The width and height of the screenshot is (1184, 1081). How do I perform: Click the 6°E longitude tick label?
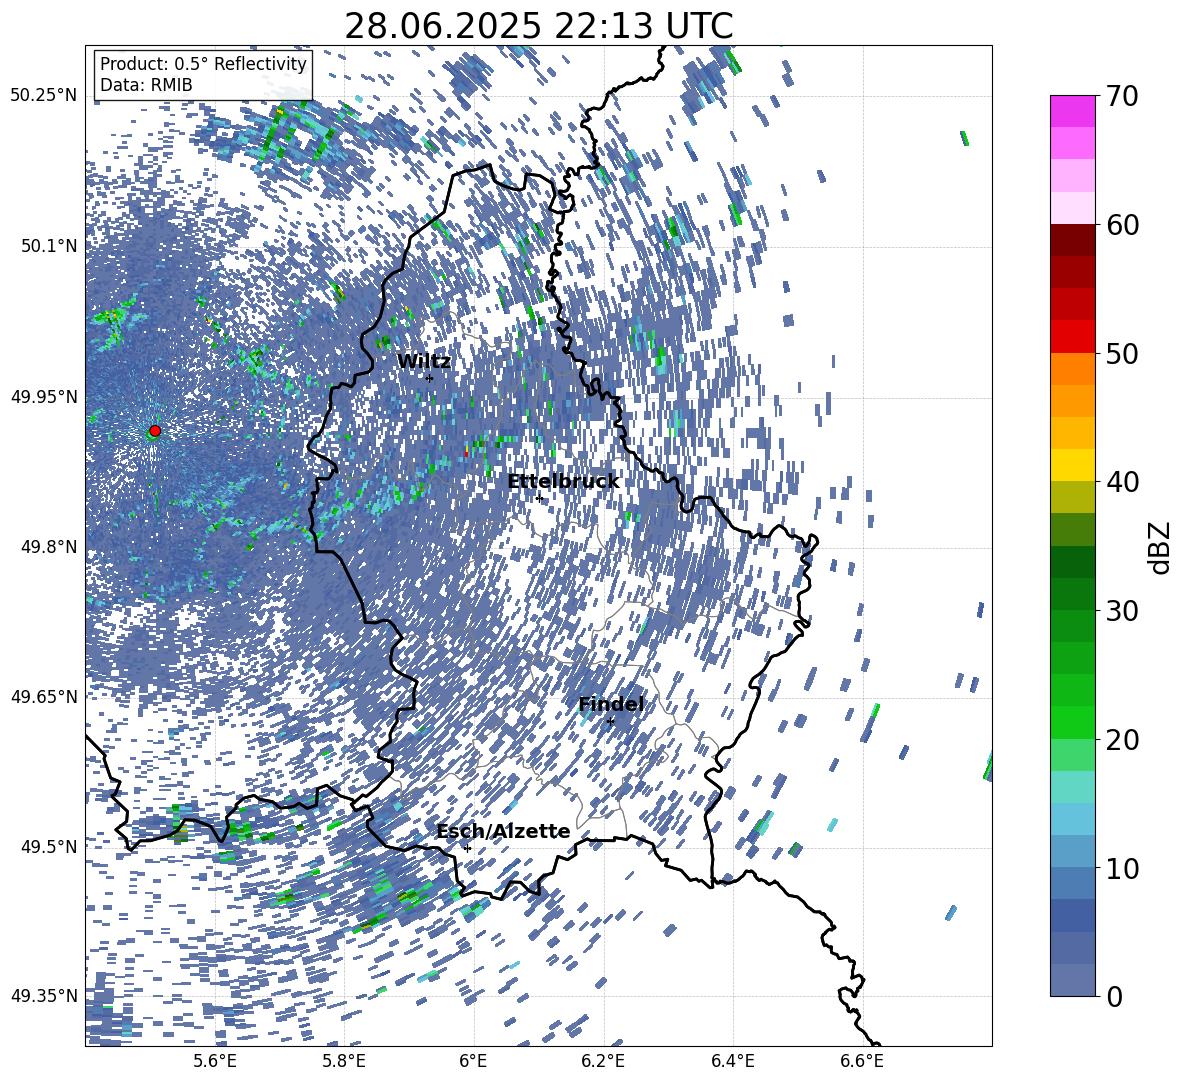click(x=473, y=1061)
